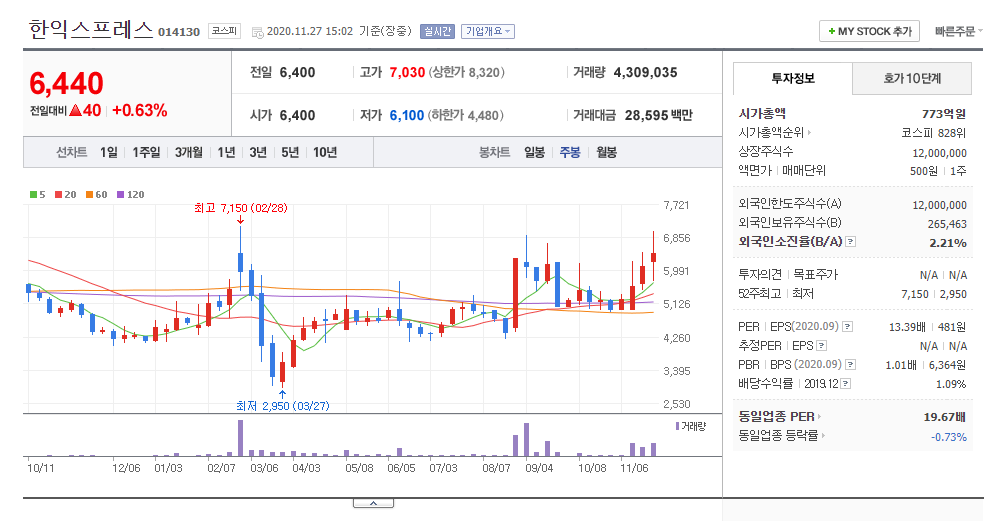Click the 고가 value 7,030
Image resolution: width=1004 pixels, height=521 pixels.
pyautogui.click(x=407, y=72)
